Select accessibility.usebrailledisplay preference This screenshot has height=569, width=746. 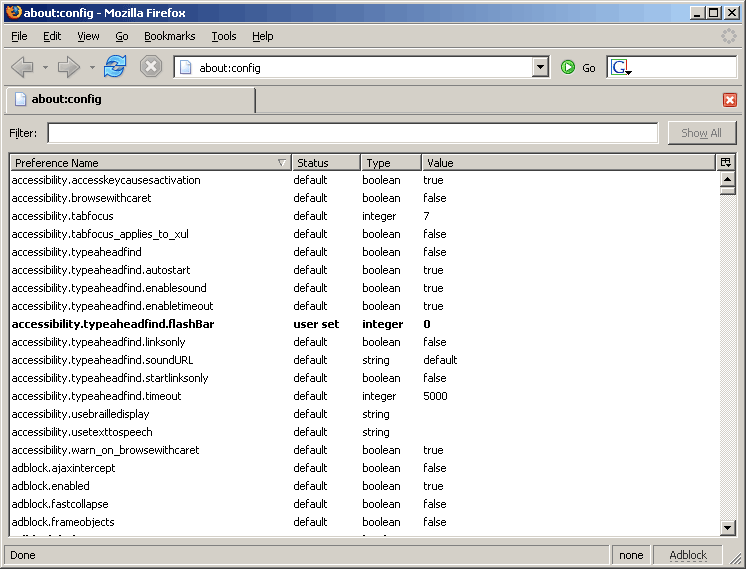click(x=364, y=414)
